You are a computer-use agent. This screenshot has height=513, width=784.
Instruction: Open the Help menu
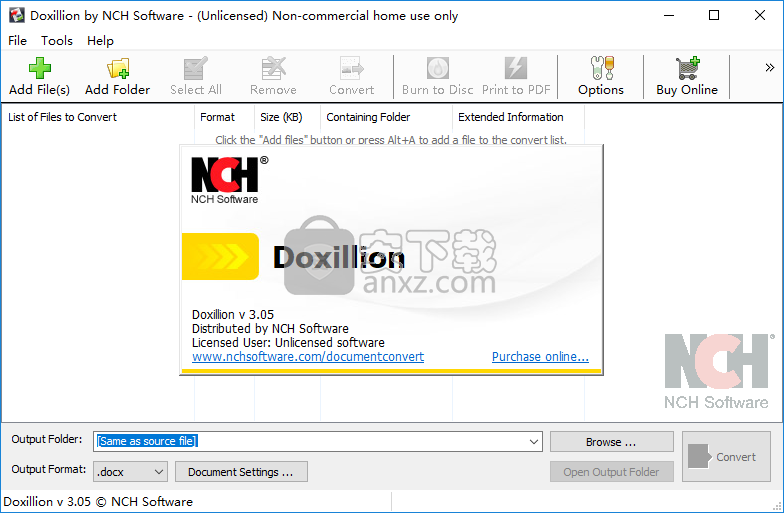(100, 40)
